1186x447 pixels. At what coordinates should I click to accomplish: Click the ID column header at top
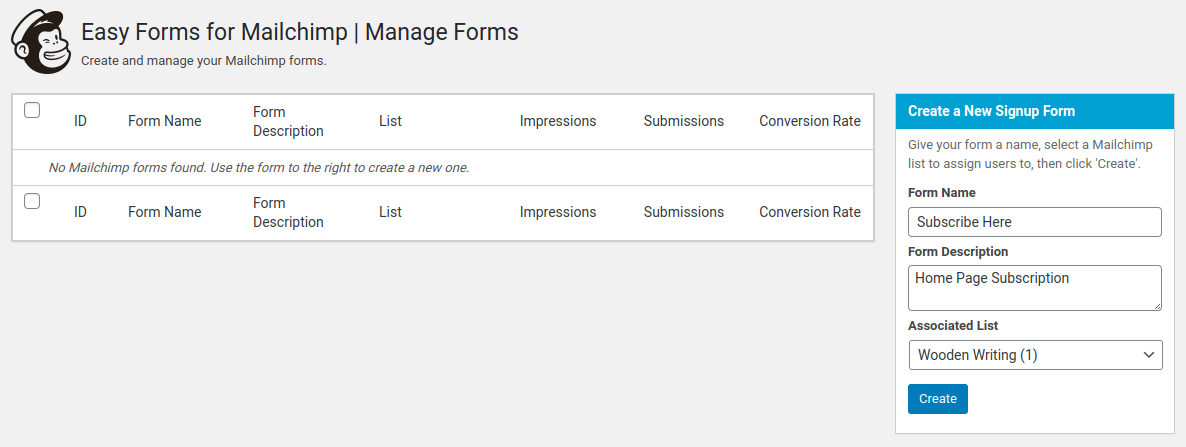coord(80,121)
